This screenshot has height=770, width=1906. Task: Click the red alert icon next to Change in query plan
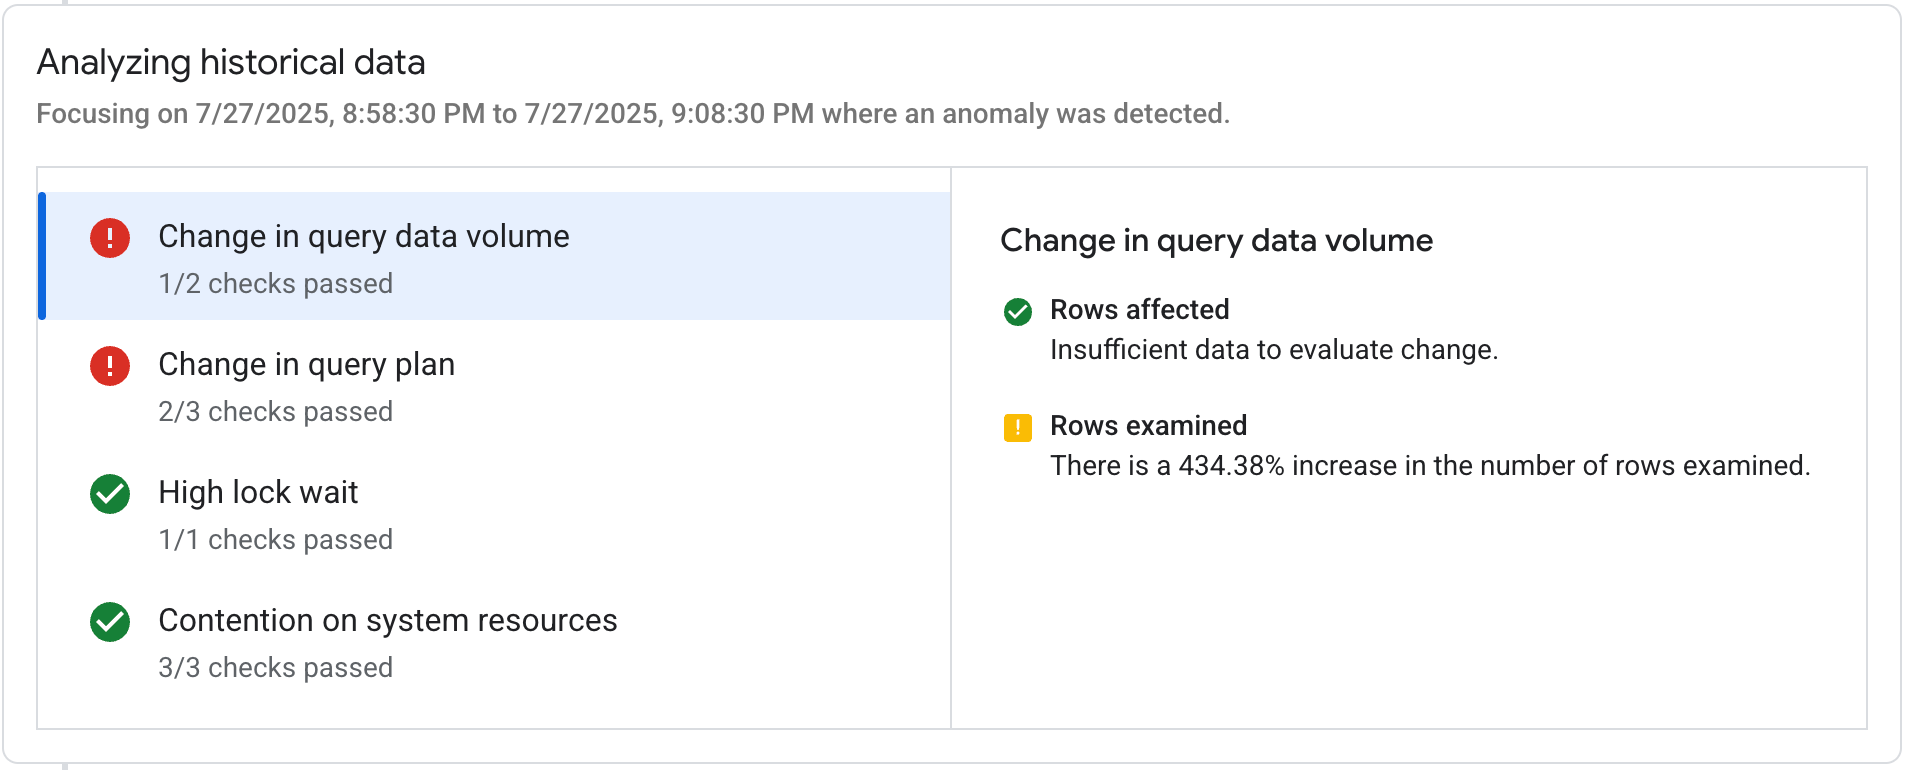(109, 366)
